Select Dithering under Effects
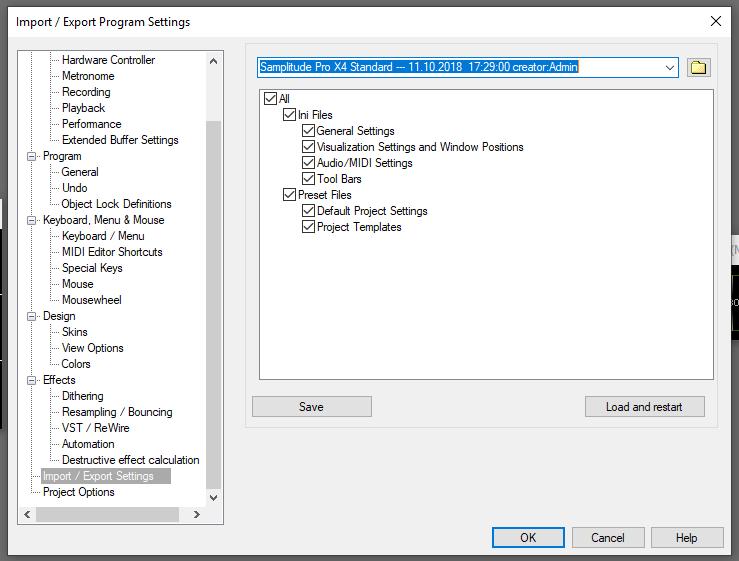Viewport: 739px width, 561px height. pos(82,396)
